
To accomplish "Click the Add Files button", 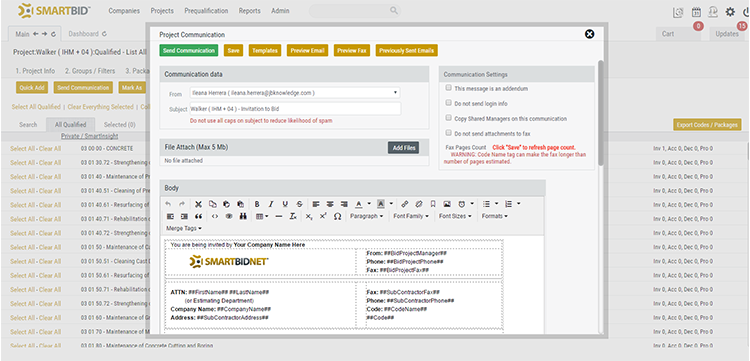I will click(x=404, y=148).
